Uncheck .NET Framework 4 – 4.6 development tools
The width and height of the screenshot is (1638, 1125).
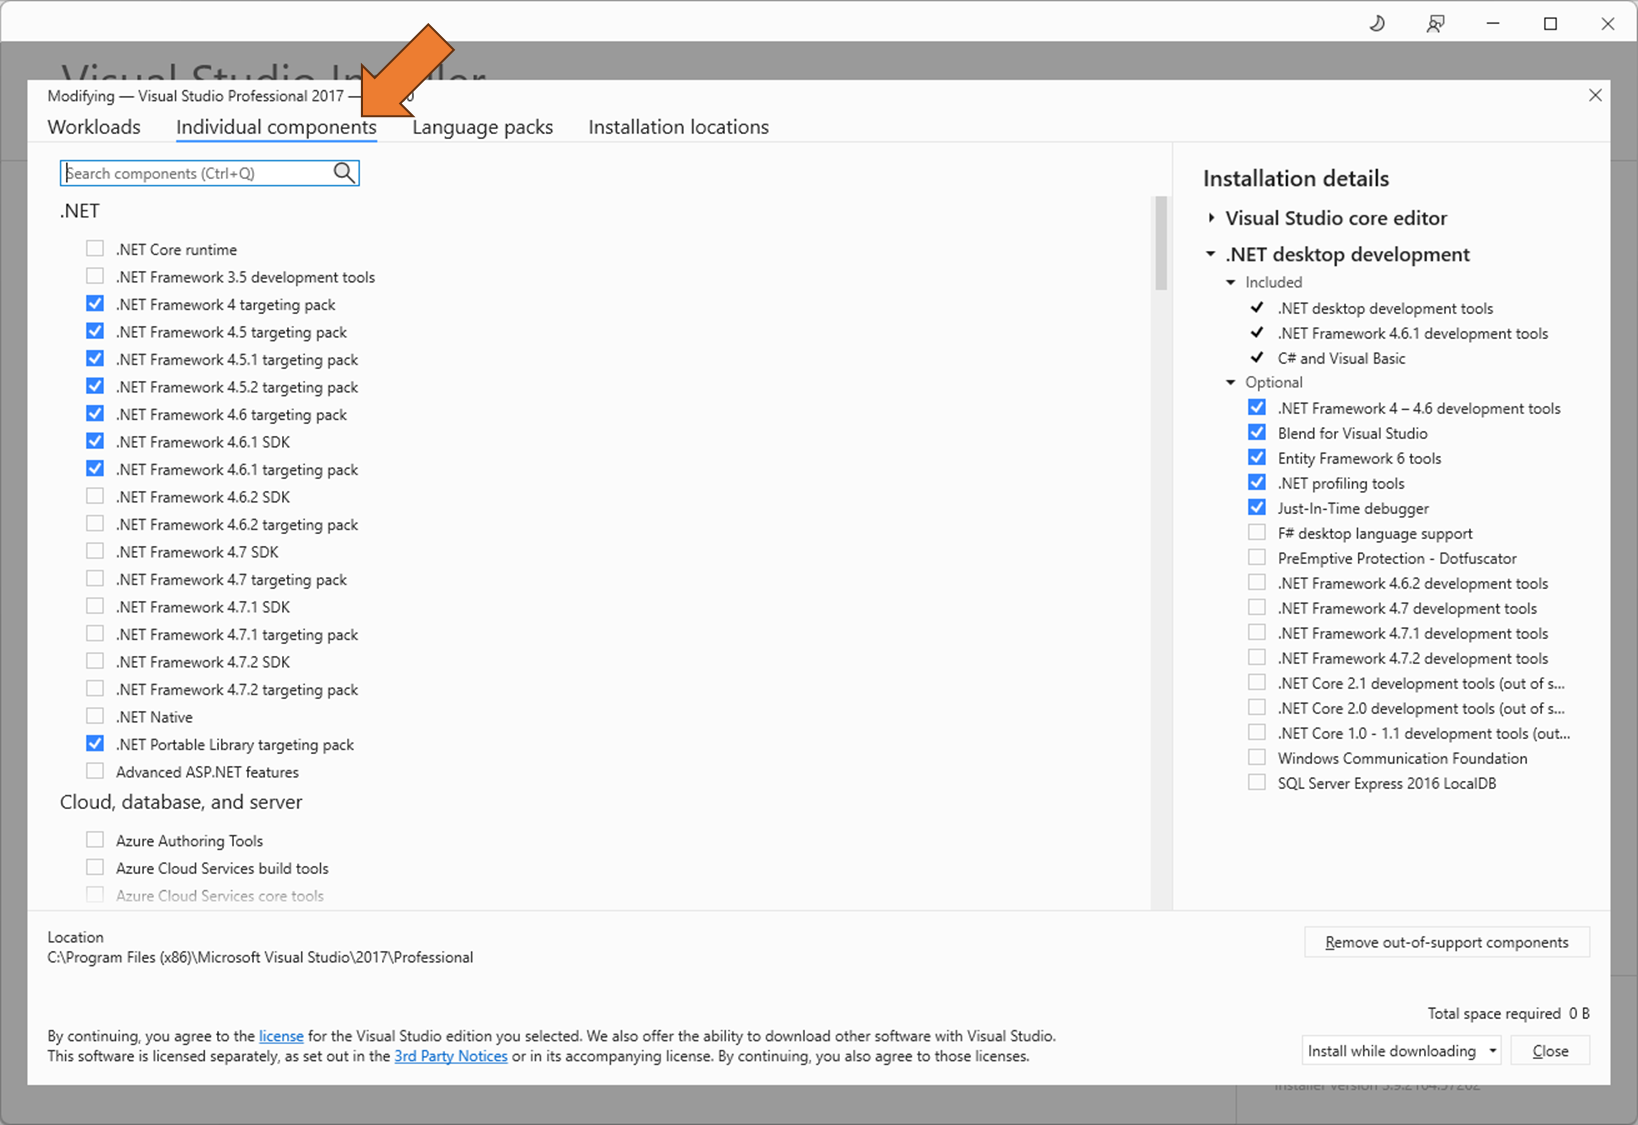[1257, 407]
